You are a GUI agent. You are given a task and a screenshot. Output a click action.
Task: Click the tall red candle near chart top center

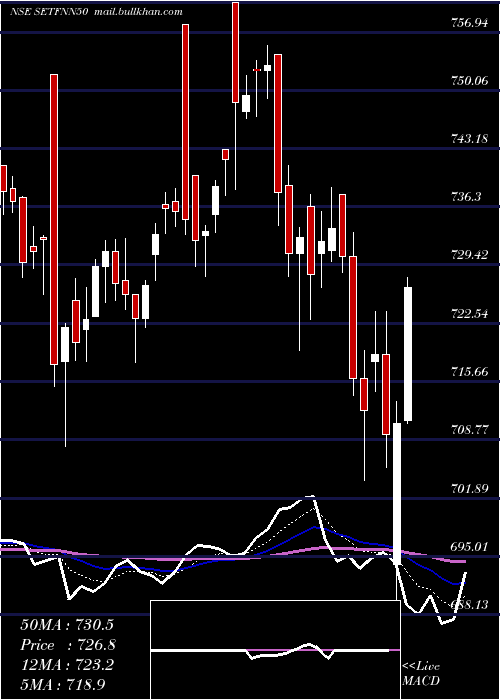point(235,52)
